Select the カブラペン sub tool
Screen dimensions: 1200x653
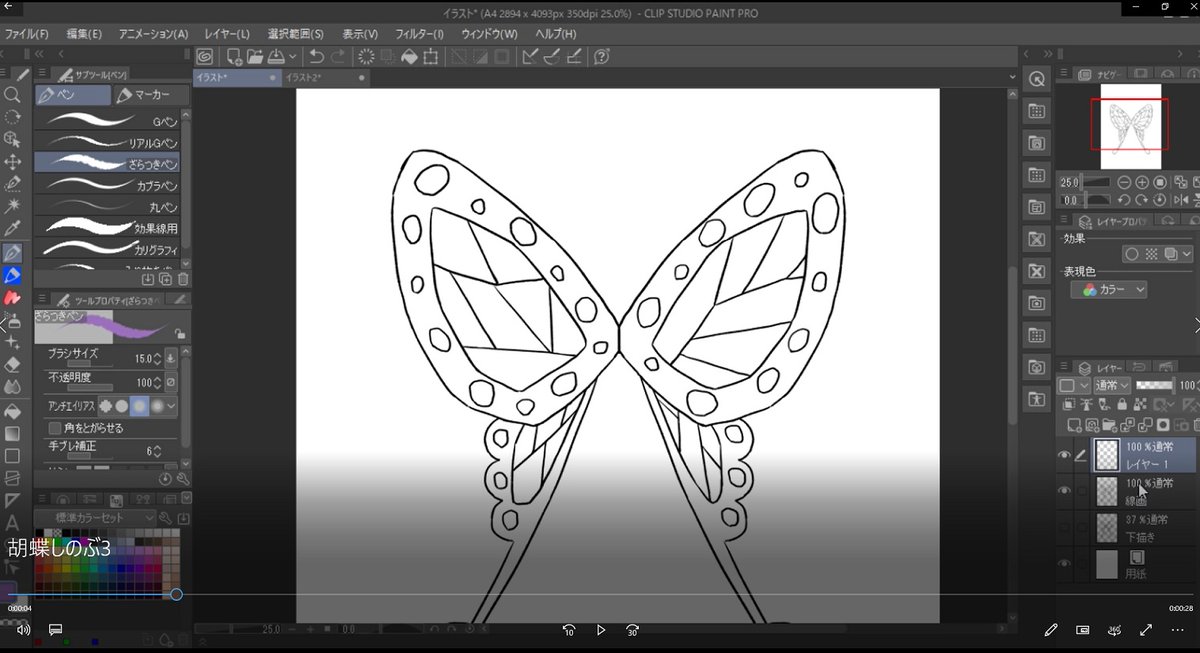coord(107,184)
